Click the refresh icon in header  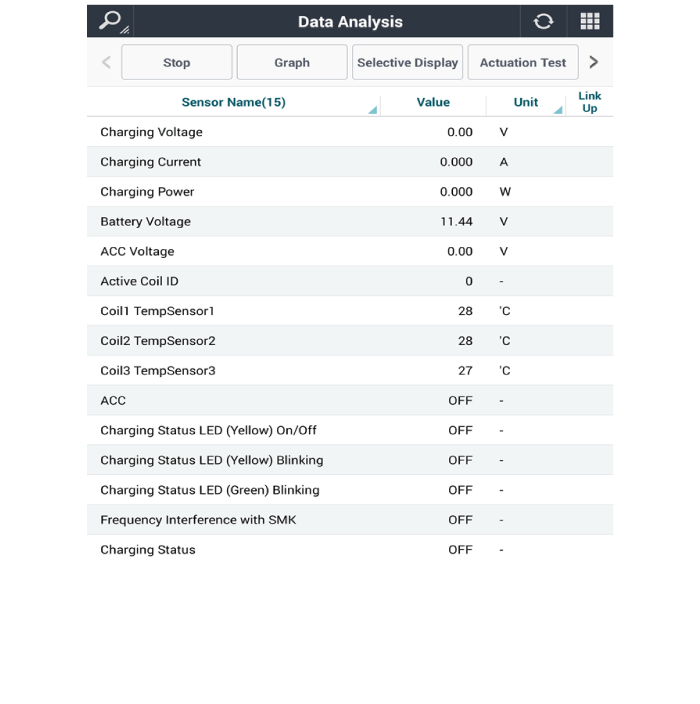point(543,21)
